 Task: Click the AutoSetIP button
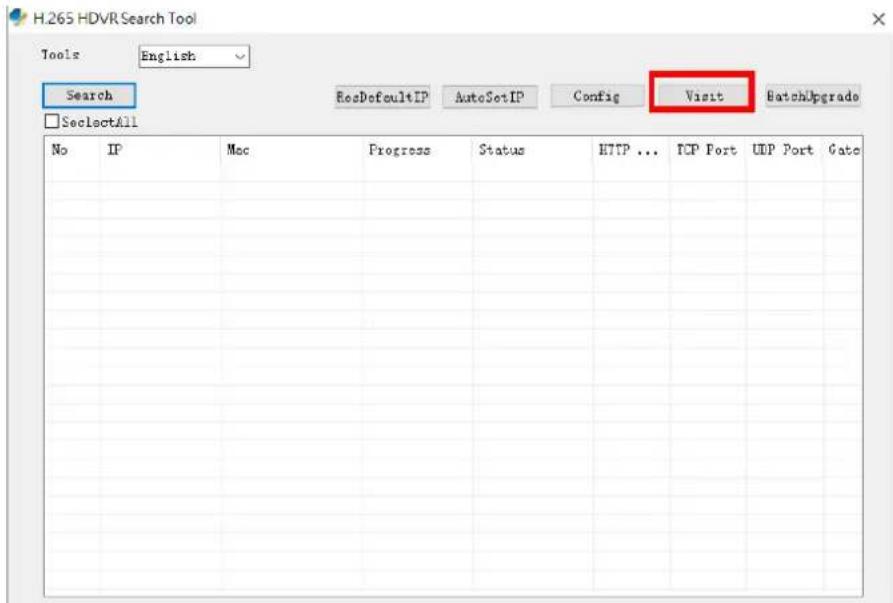tap(489, 97)
